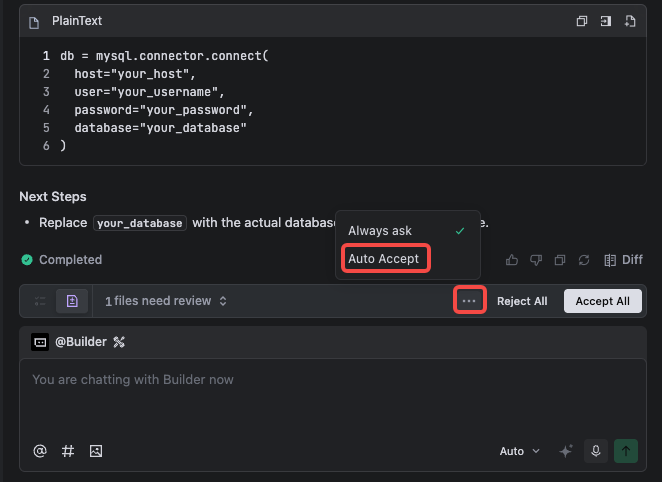
Task: Click the # context icon
Action: [68, 451]
